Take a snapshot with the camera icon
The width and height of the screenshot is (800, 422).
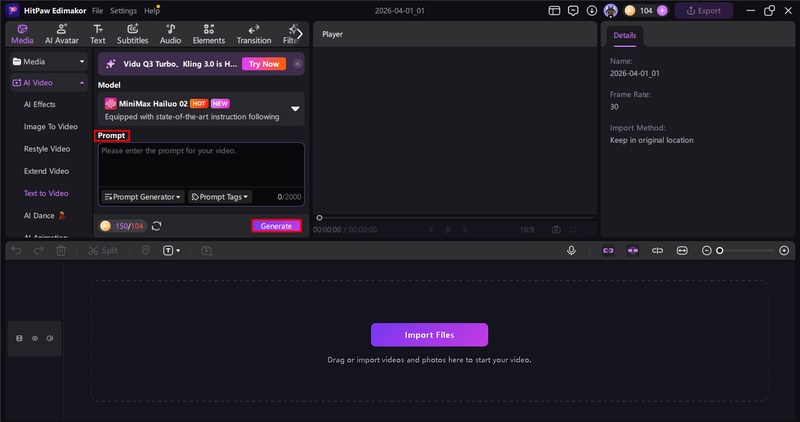tap(556, 230)
